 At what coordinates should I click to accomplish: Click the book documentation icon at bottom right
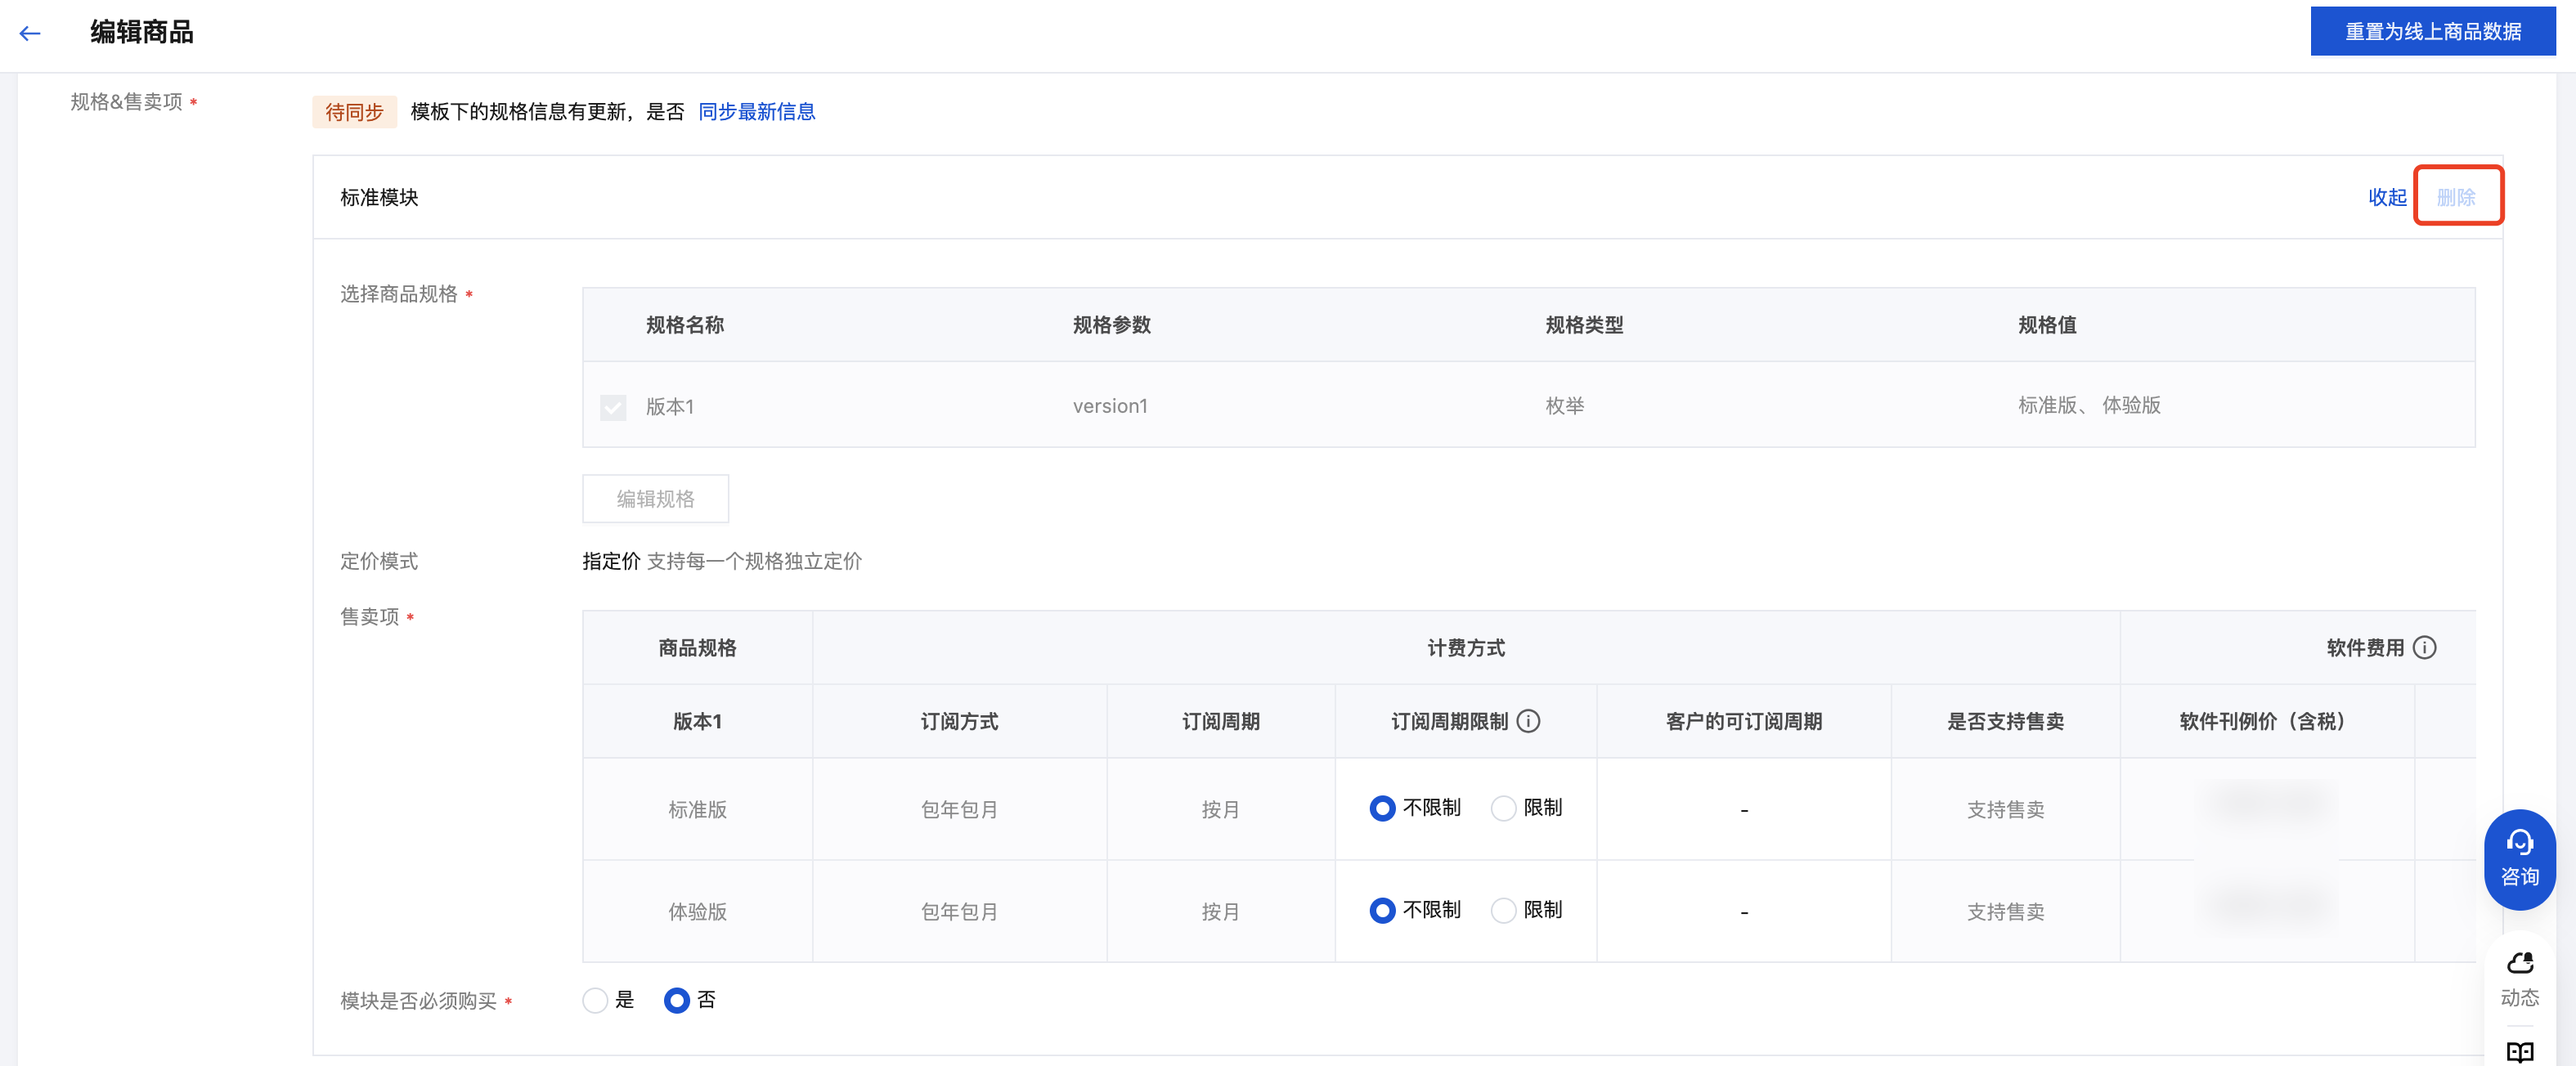2519,1051
